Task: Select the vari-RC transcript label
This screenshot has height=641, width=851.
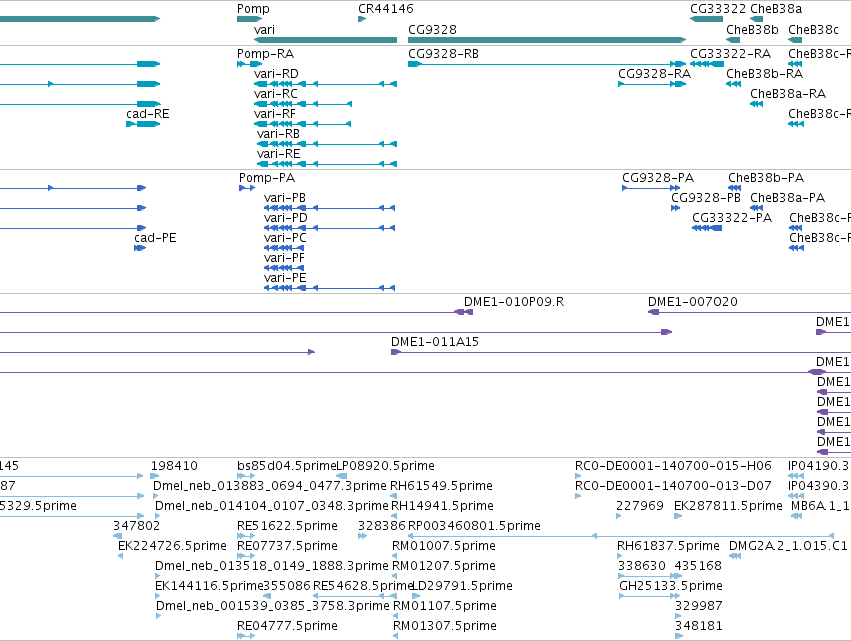Action: [x=276, y=94]
